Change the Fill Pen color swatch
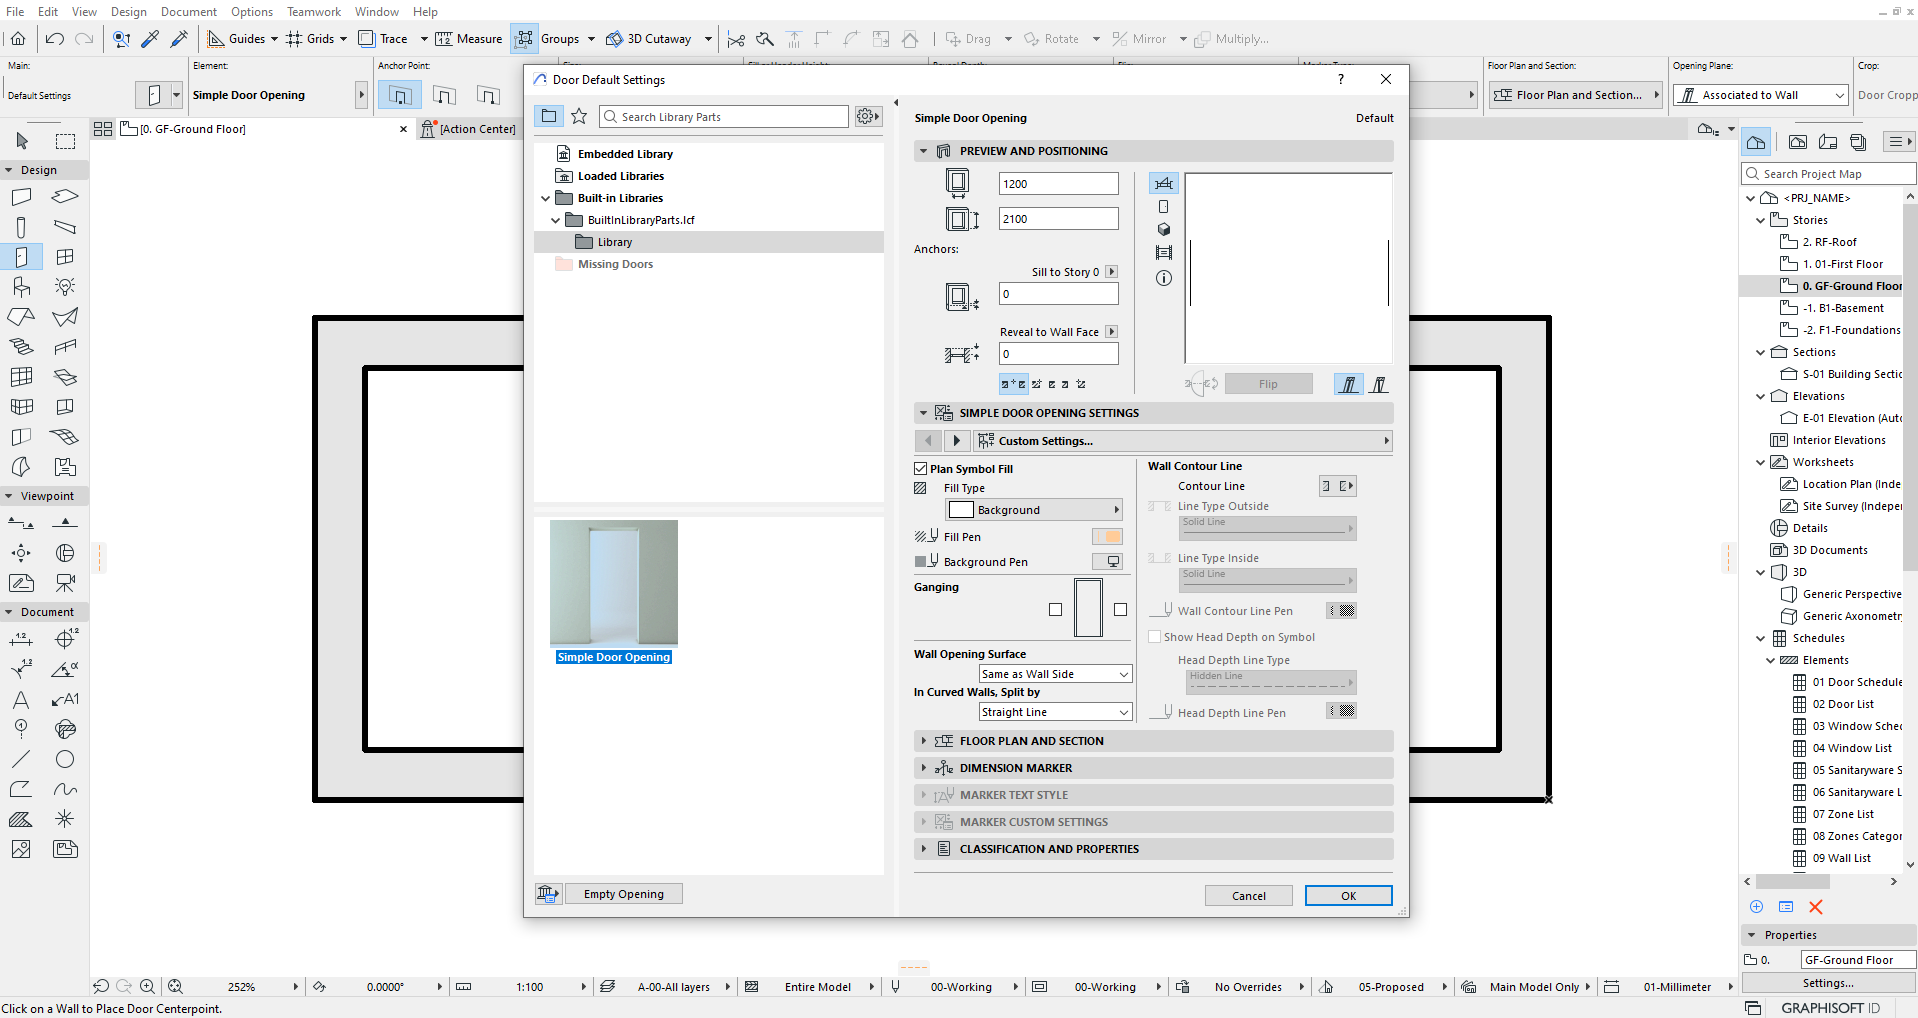The width and height of the screenshot is (1918, 1018). tap(1107, 537)
